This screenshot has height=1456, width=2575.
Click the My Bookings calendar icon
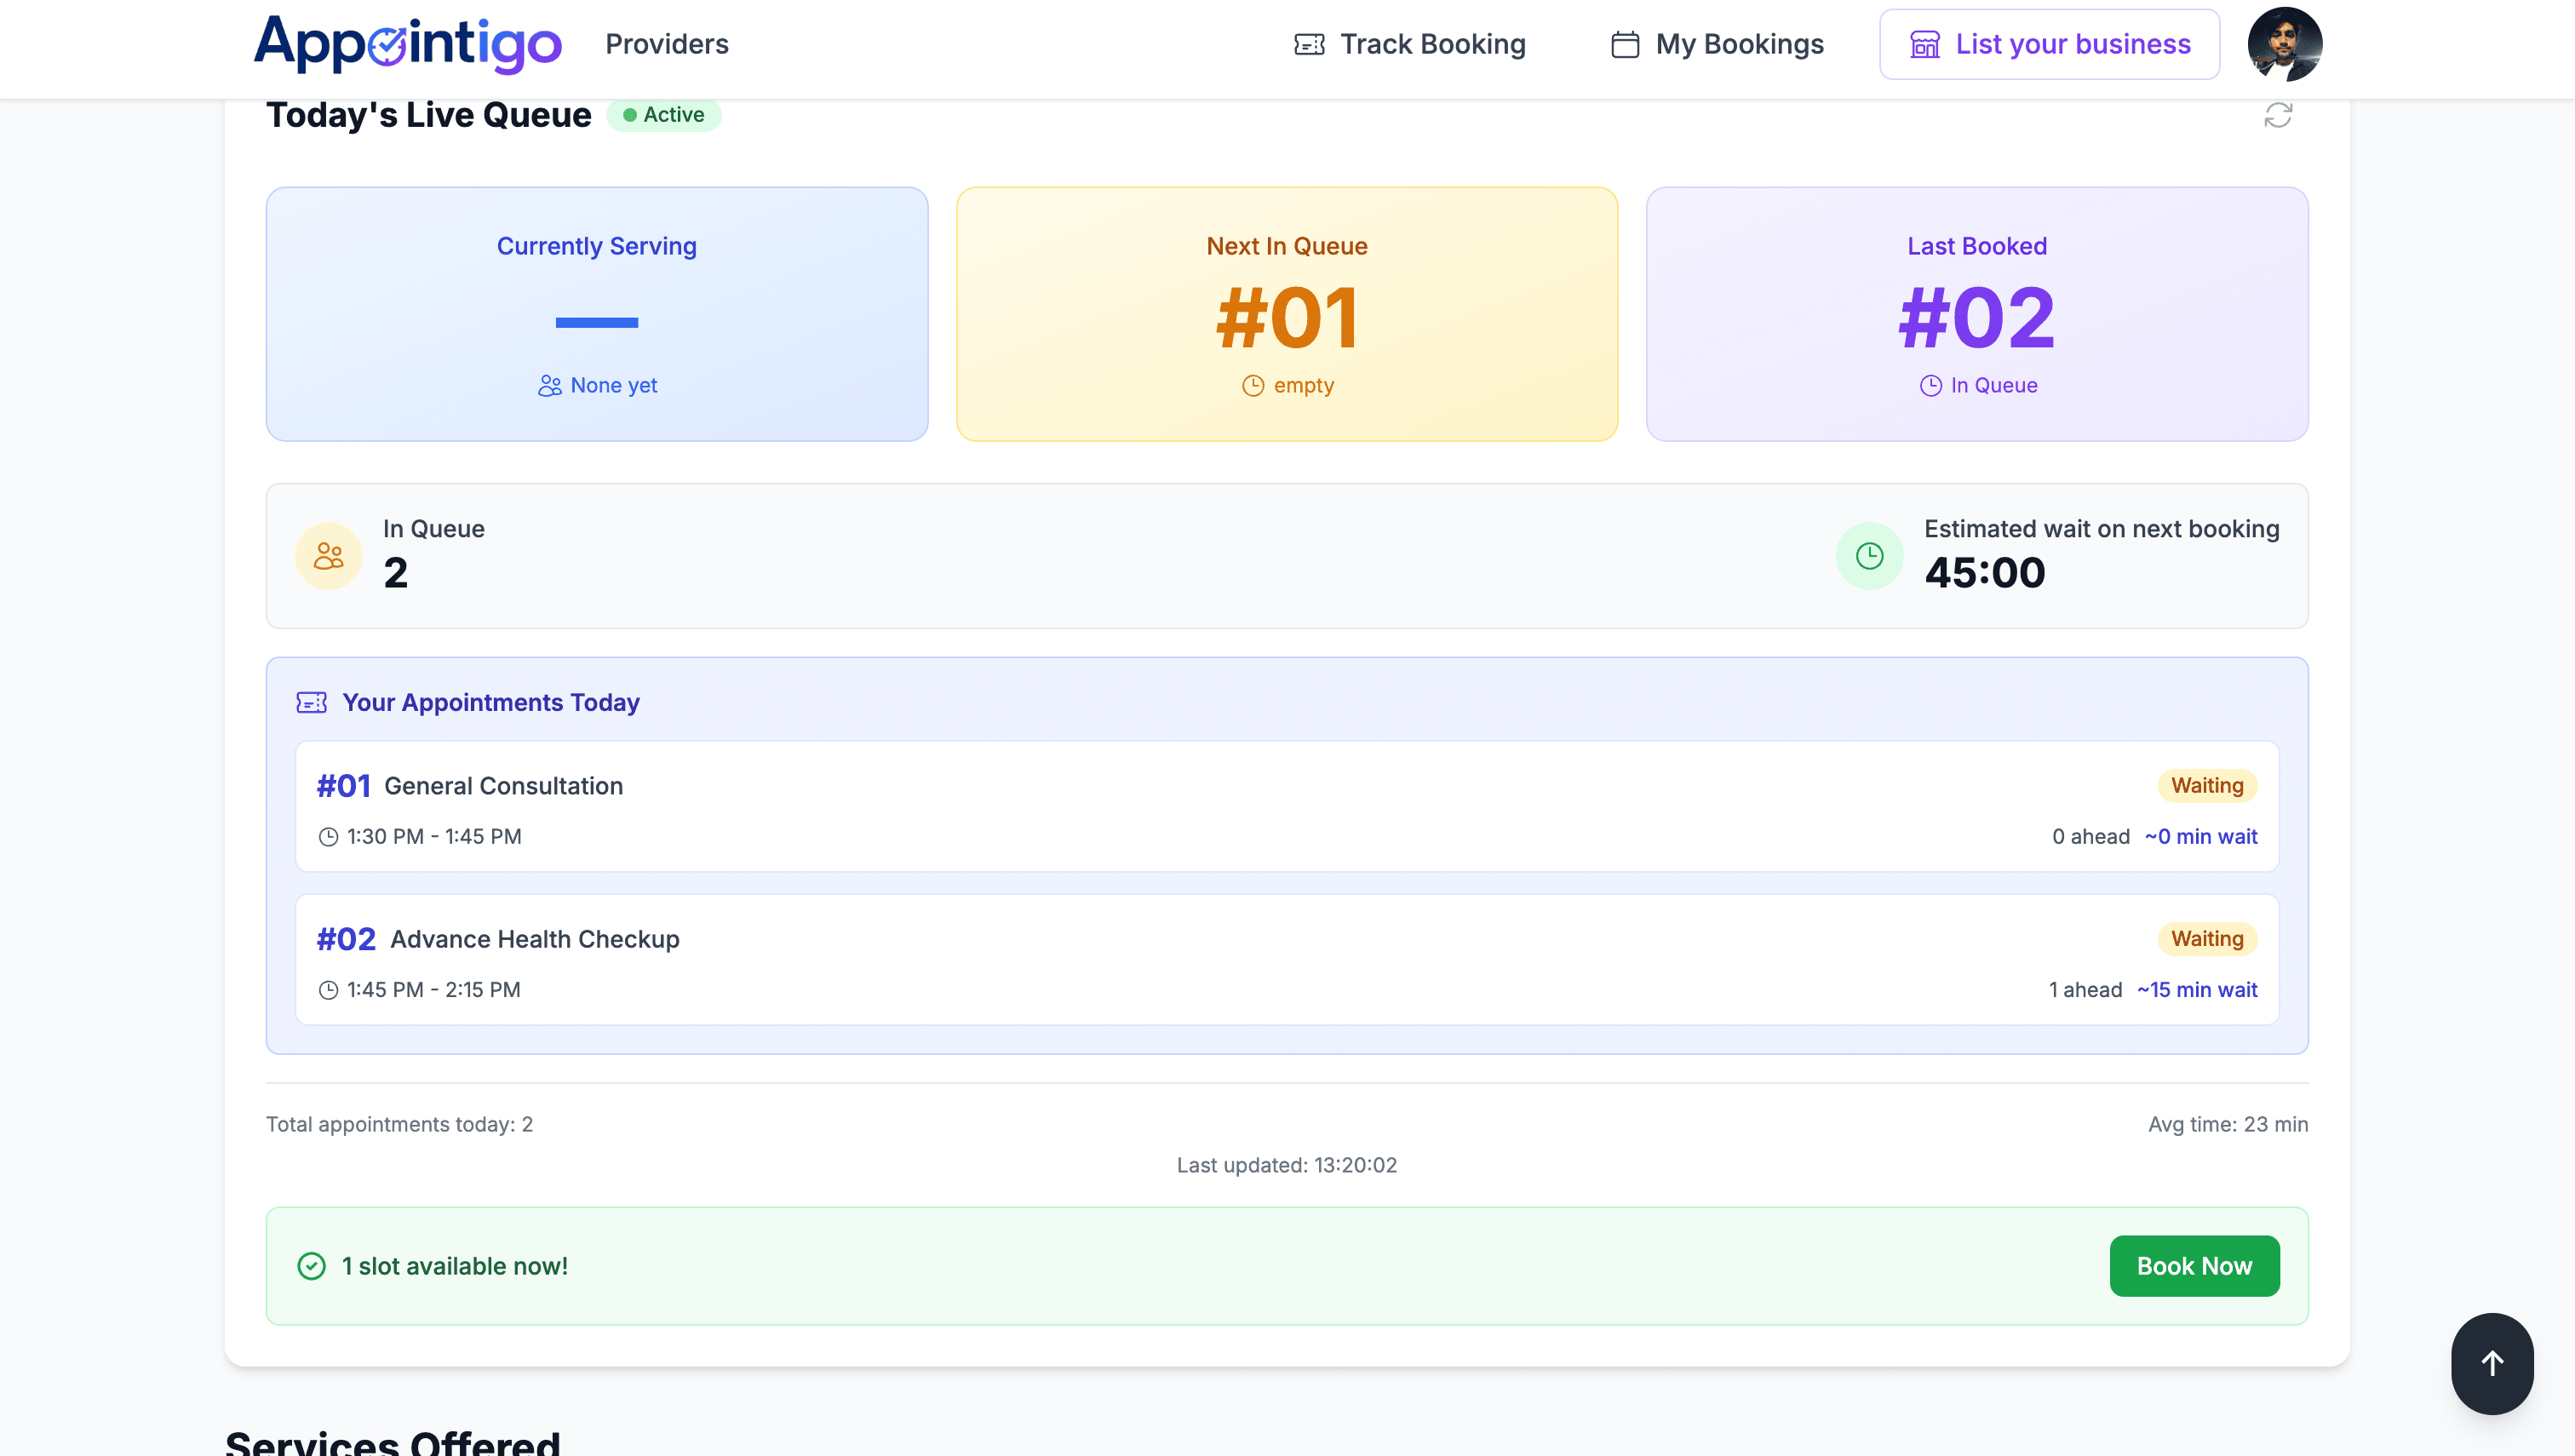1624,44
